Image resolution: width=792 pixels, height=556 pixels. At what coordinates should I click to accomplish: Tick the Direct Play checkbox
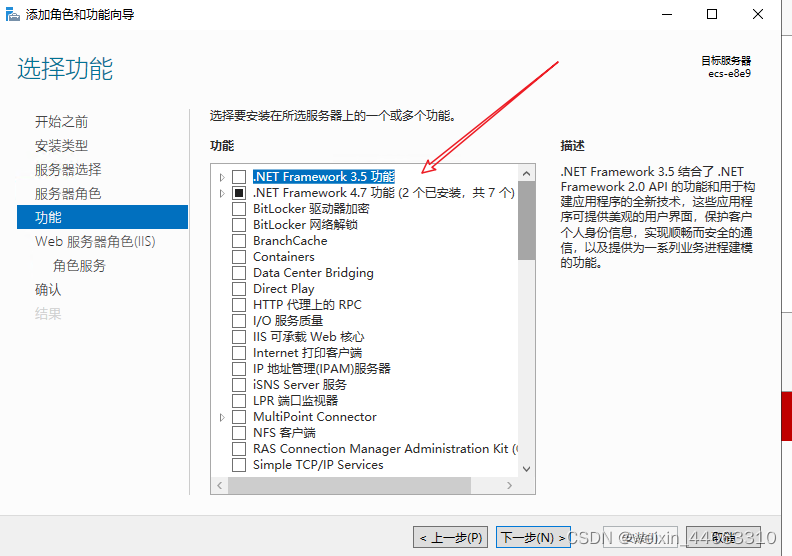[238, 289]
